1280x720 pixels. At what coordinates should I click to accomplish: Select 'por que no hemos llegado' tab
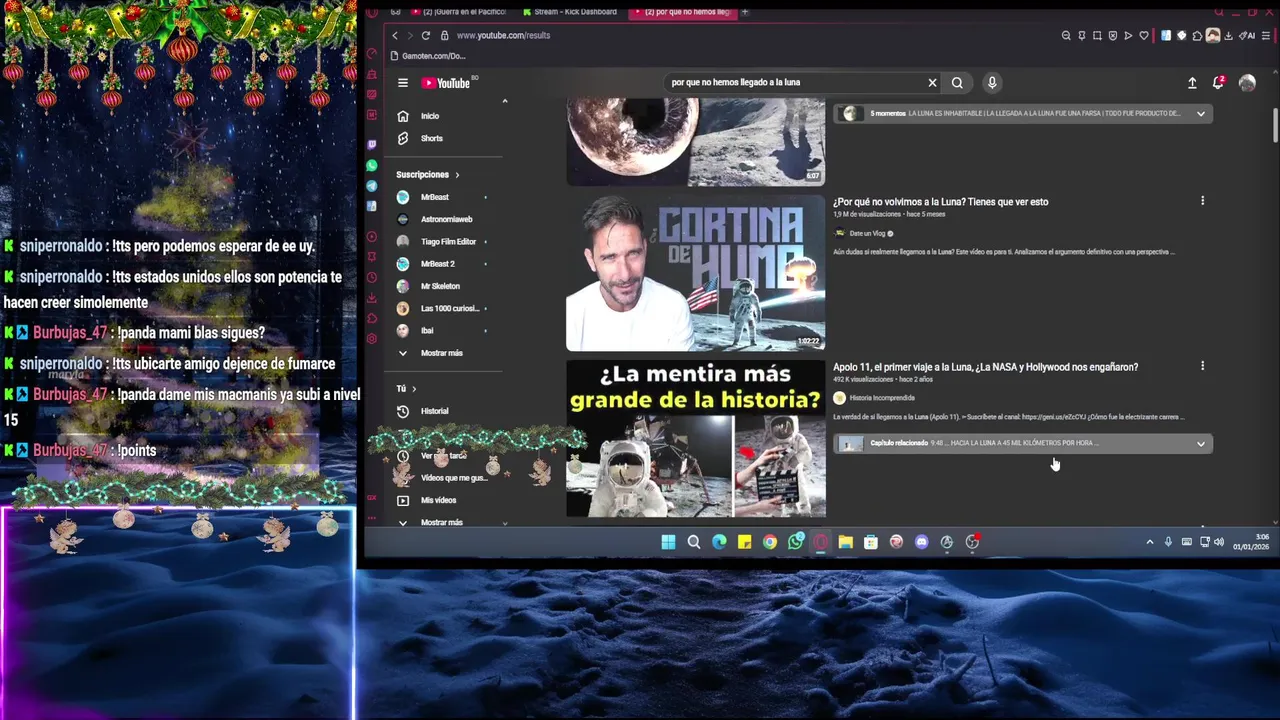[x=681, y=12]
